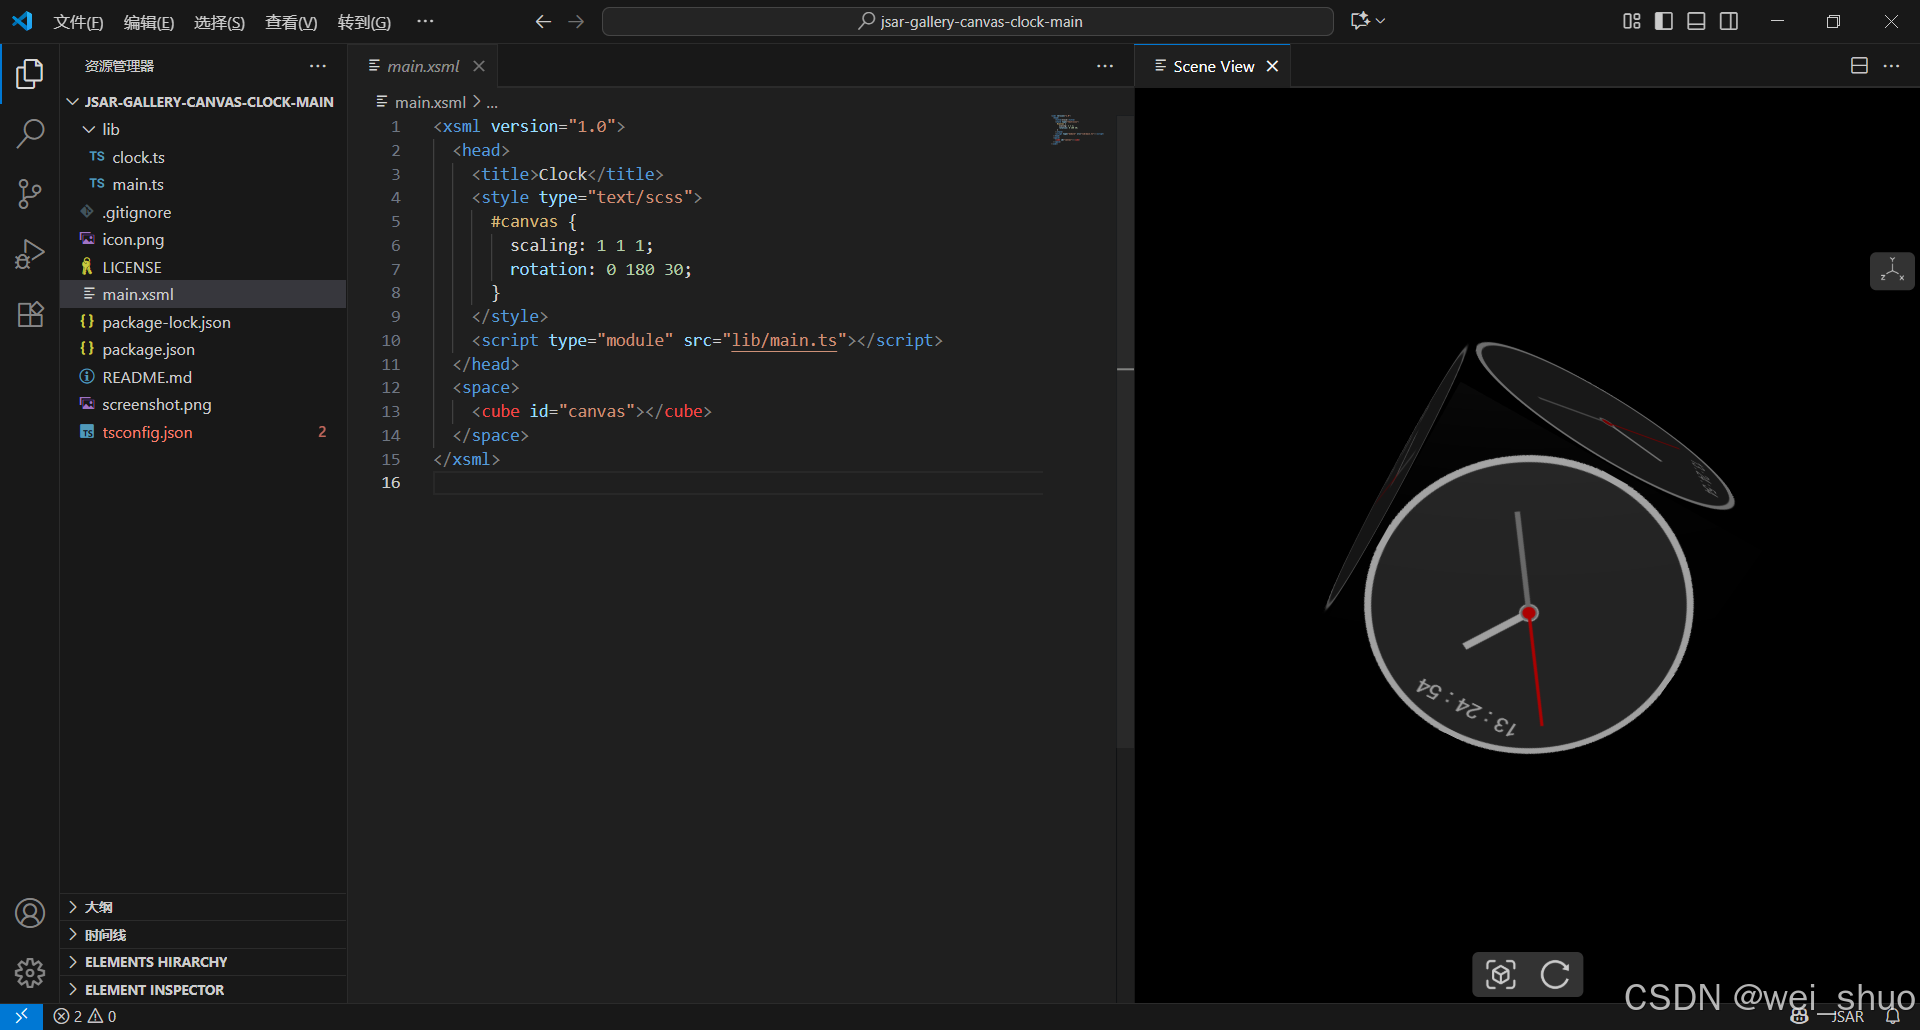Open package.json in the explorer
The width and height of the screenshot is (1920, 1030).
[203, 350]
